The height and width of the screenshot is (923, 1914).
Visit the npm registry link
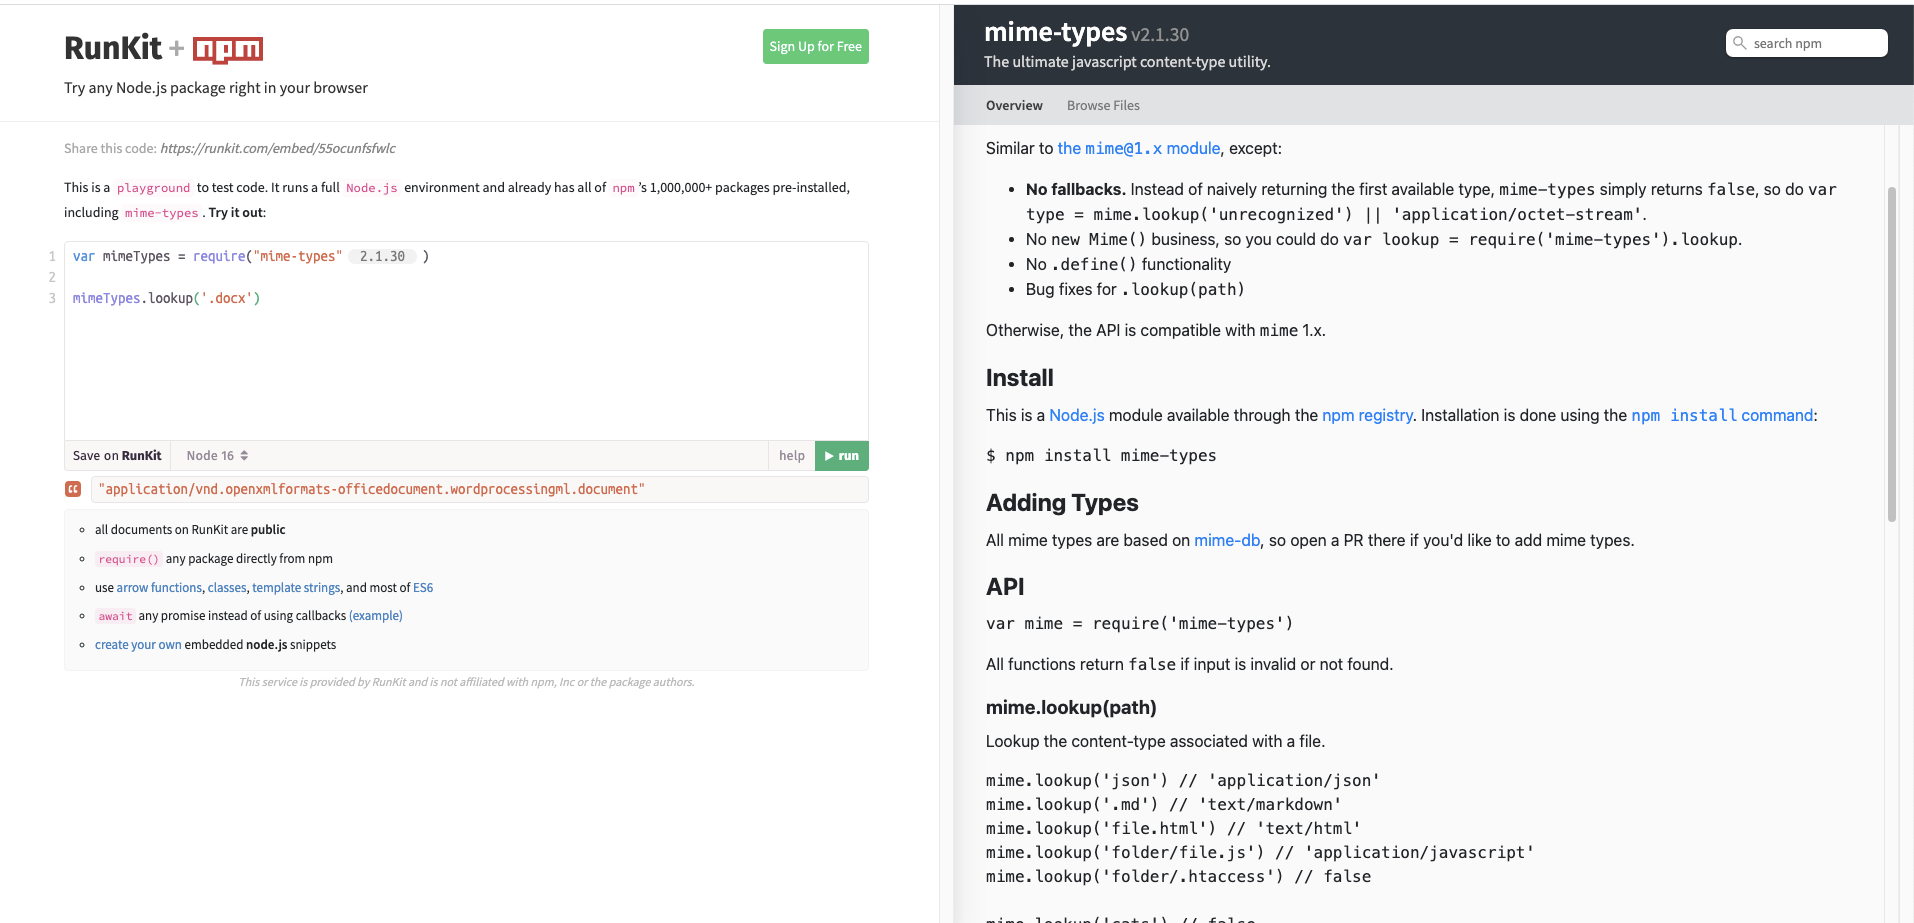(x=1367, y=415)
